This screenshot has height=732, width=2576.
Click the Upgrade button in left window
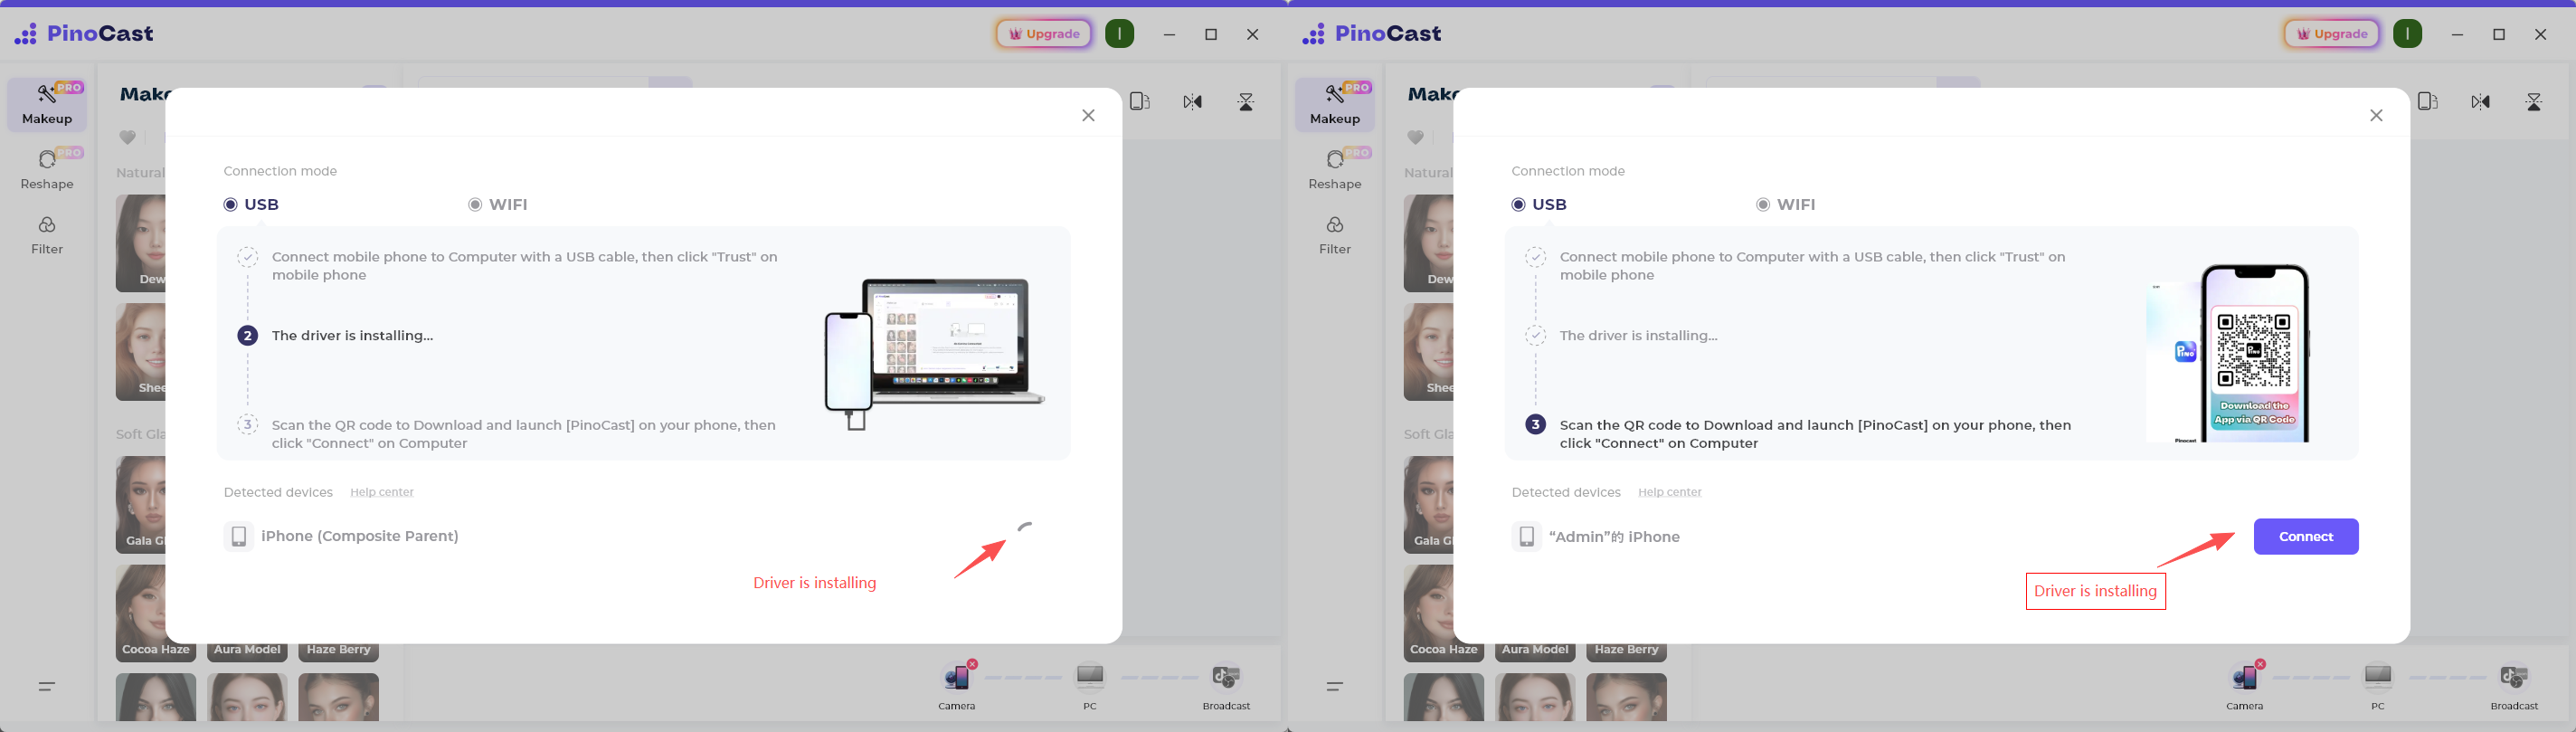tap(1044, 34)
